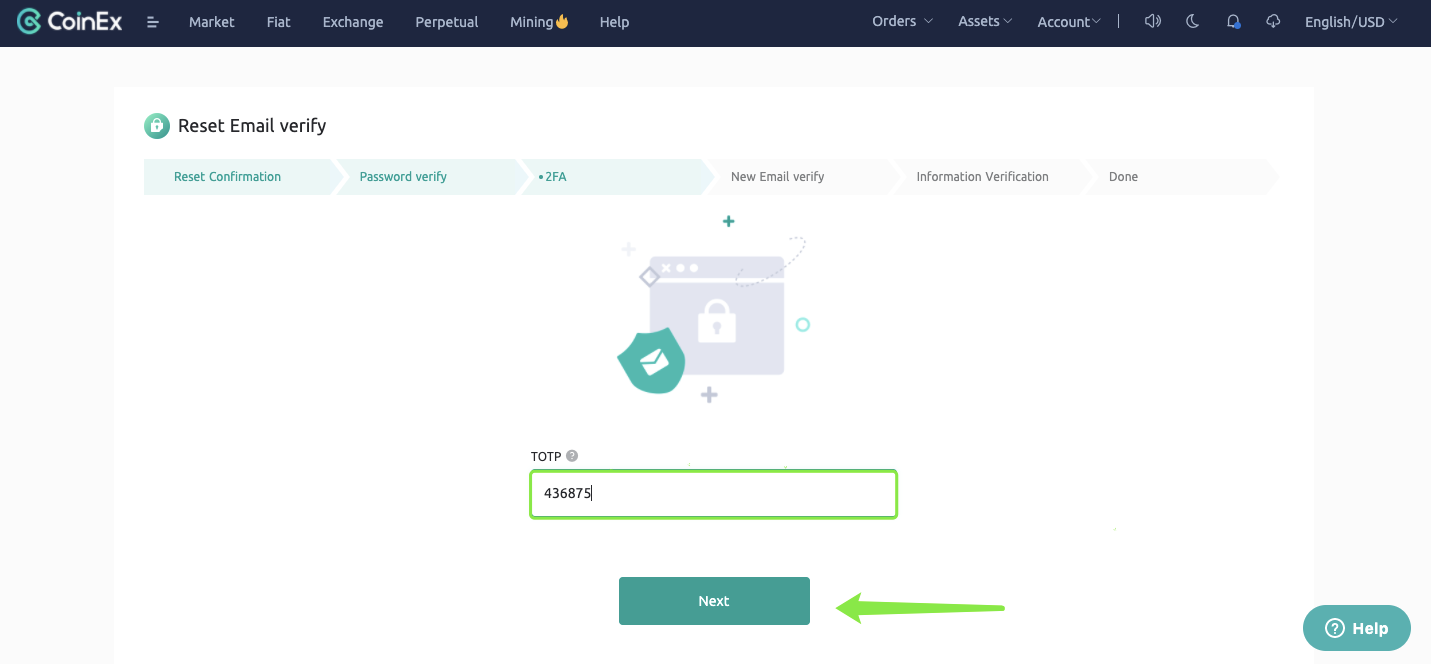Click the speaker announcements icon
This screenshot has height=664, width=1431.
(x=1152, y=21)
